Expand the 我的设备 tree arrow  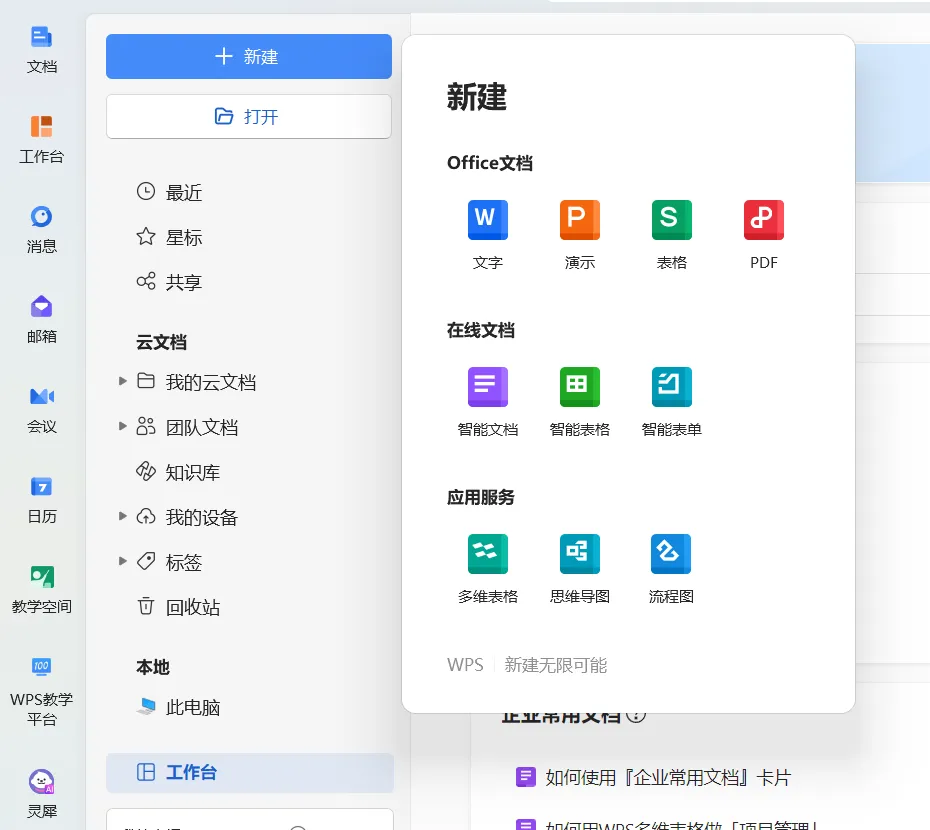(122, 516)
